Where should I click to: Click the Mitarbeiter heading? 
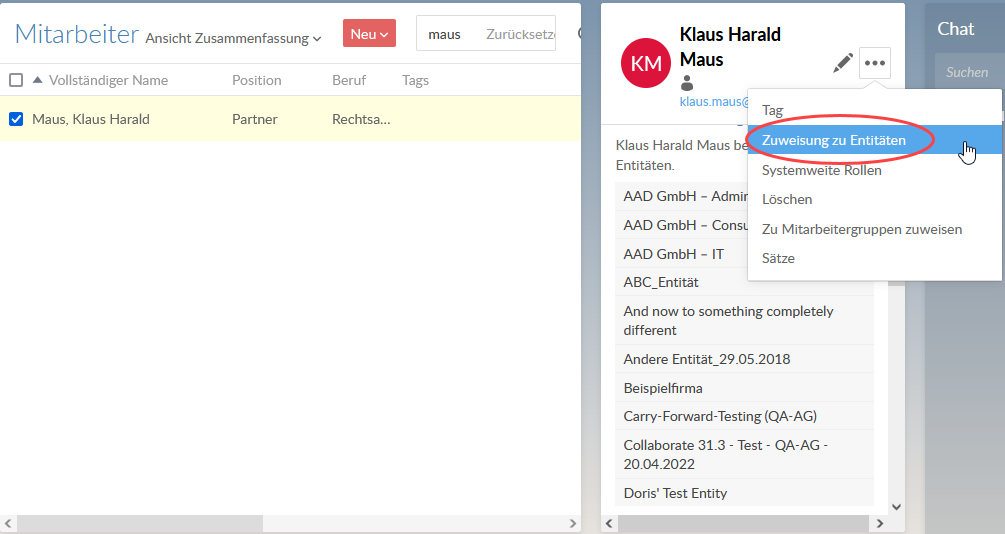click(x=77, y=34)
